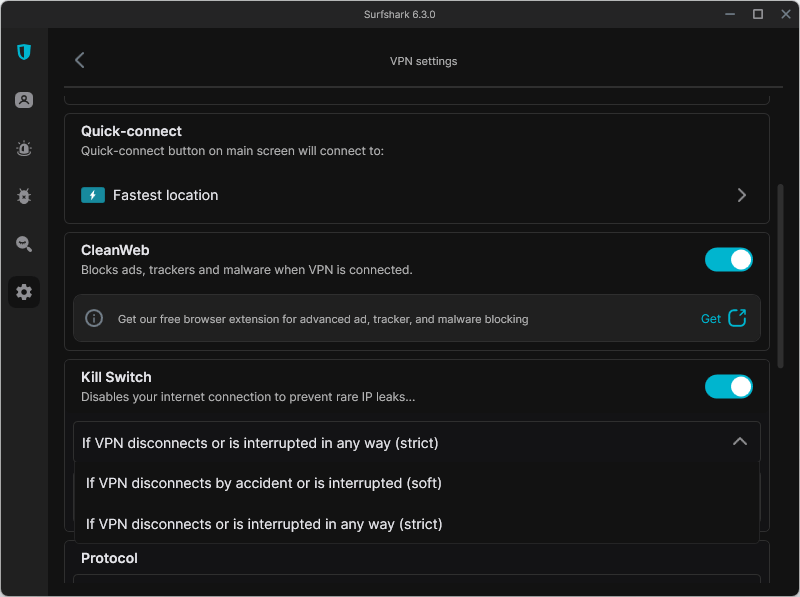800x597 pixels.
Task: Expand Quick-connect options via right chevron
Action: tap(741, 195)
